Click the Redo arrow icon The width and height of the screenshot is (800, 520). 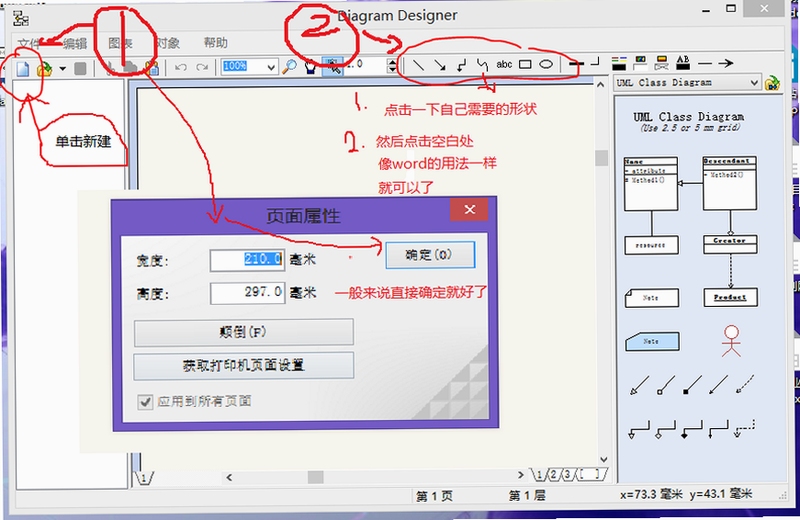(203, 67)
